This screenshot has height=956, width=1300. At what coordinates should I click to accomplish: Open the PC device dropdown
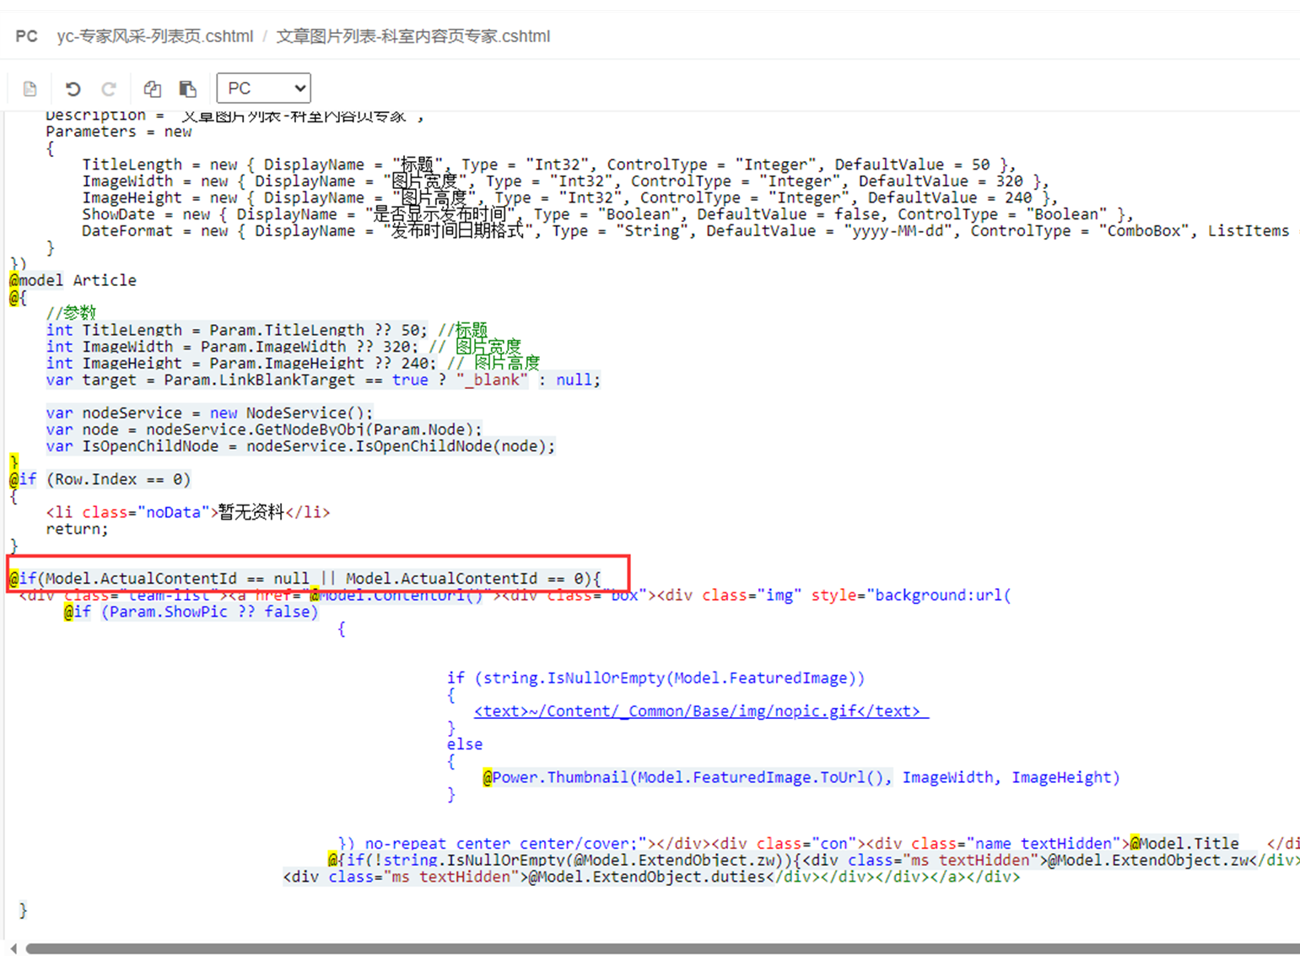tap(264, 88)
